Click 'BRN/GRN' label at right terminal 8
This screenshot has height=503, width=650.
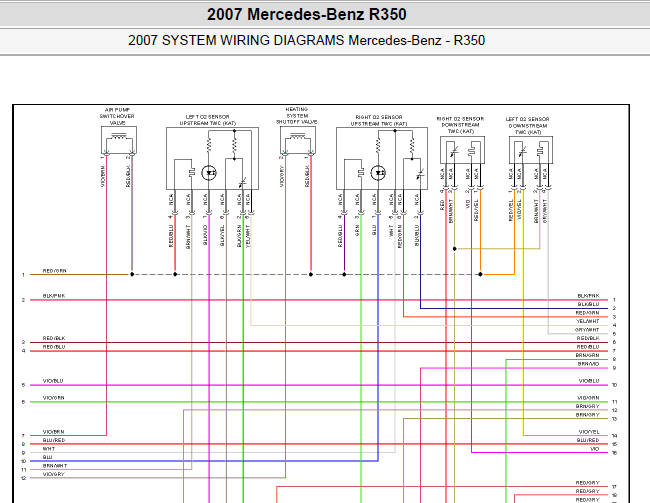point(587,355)
